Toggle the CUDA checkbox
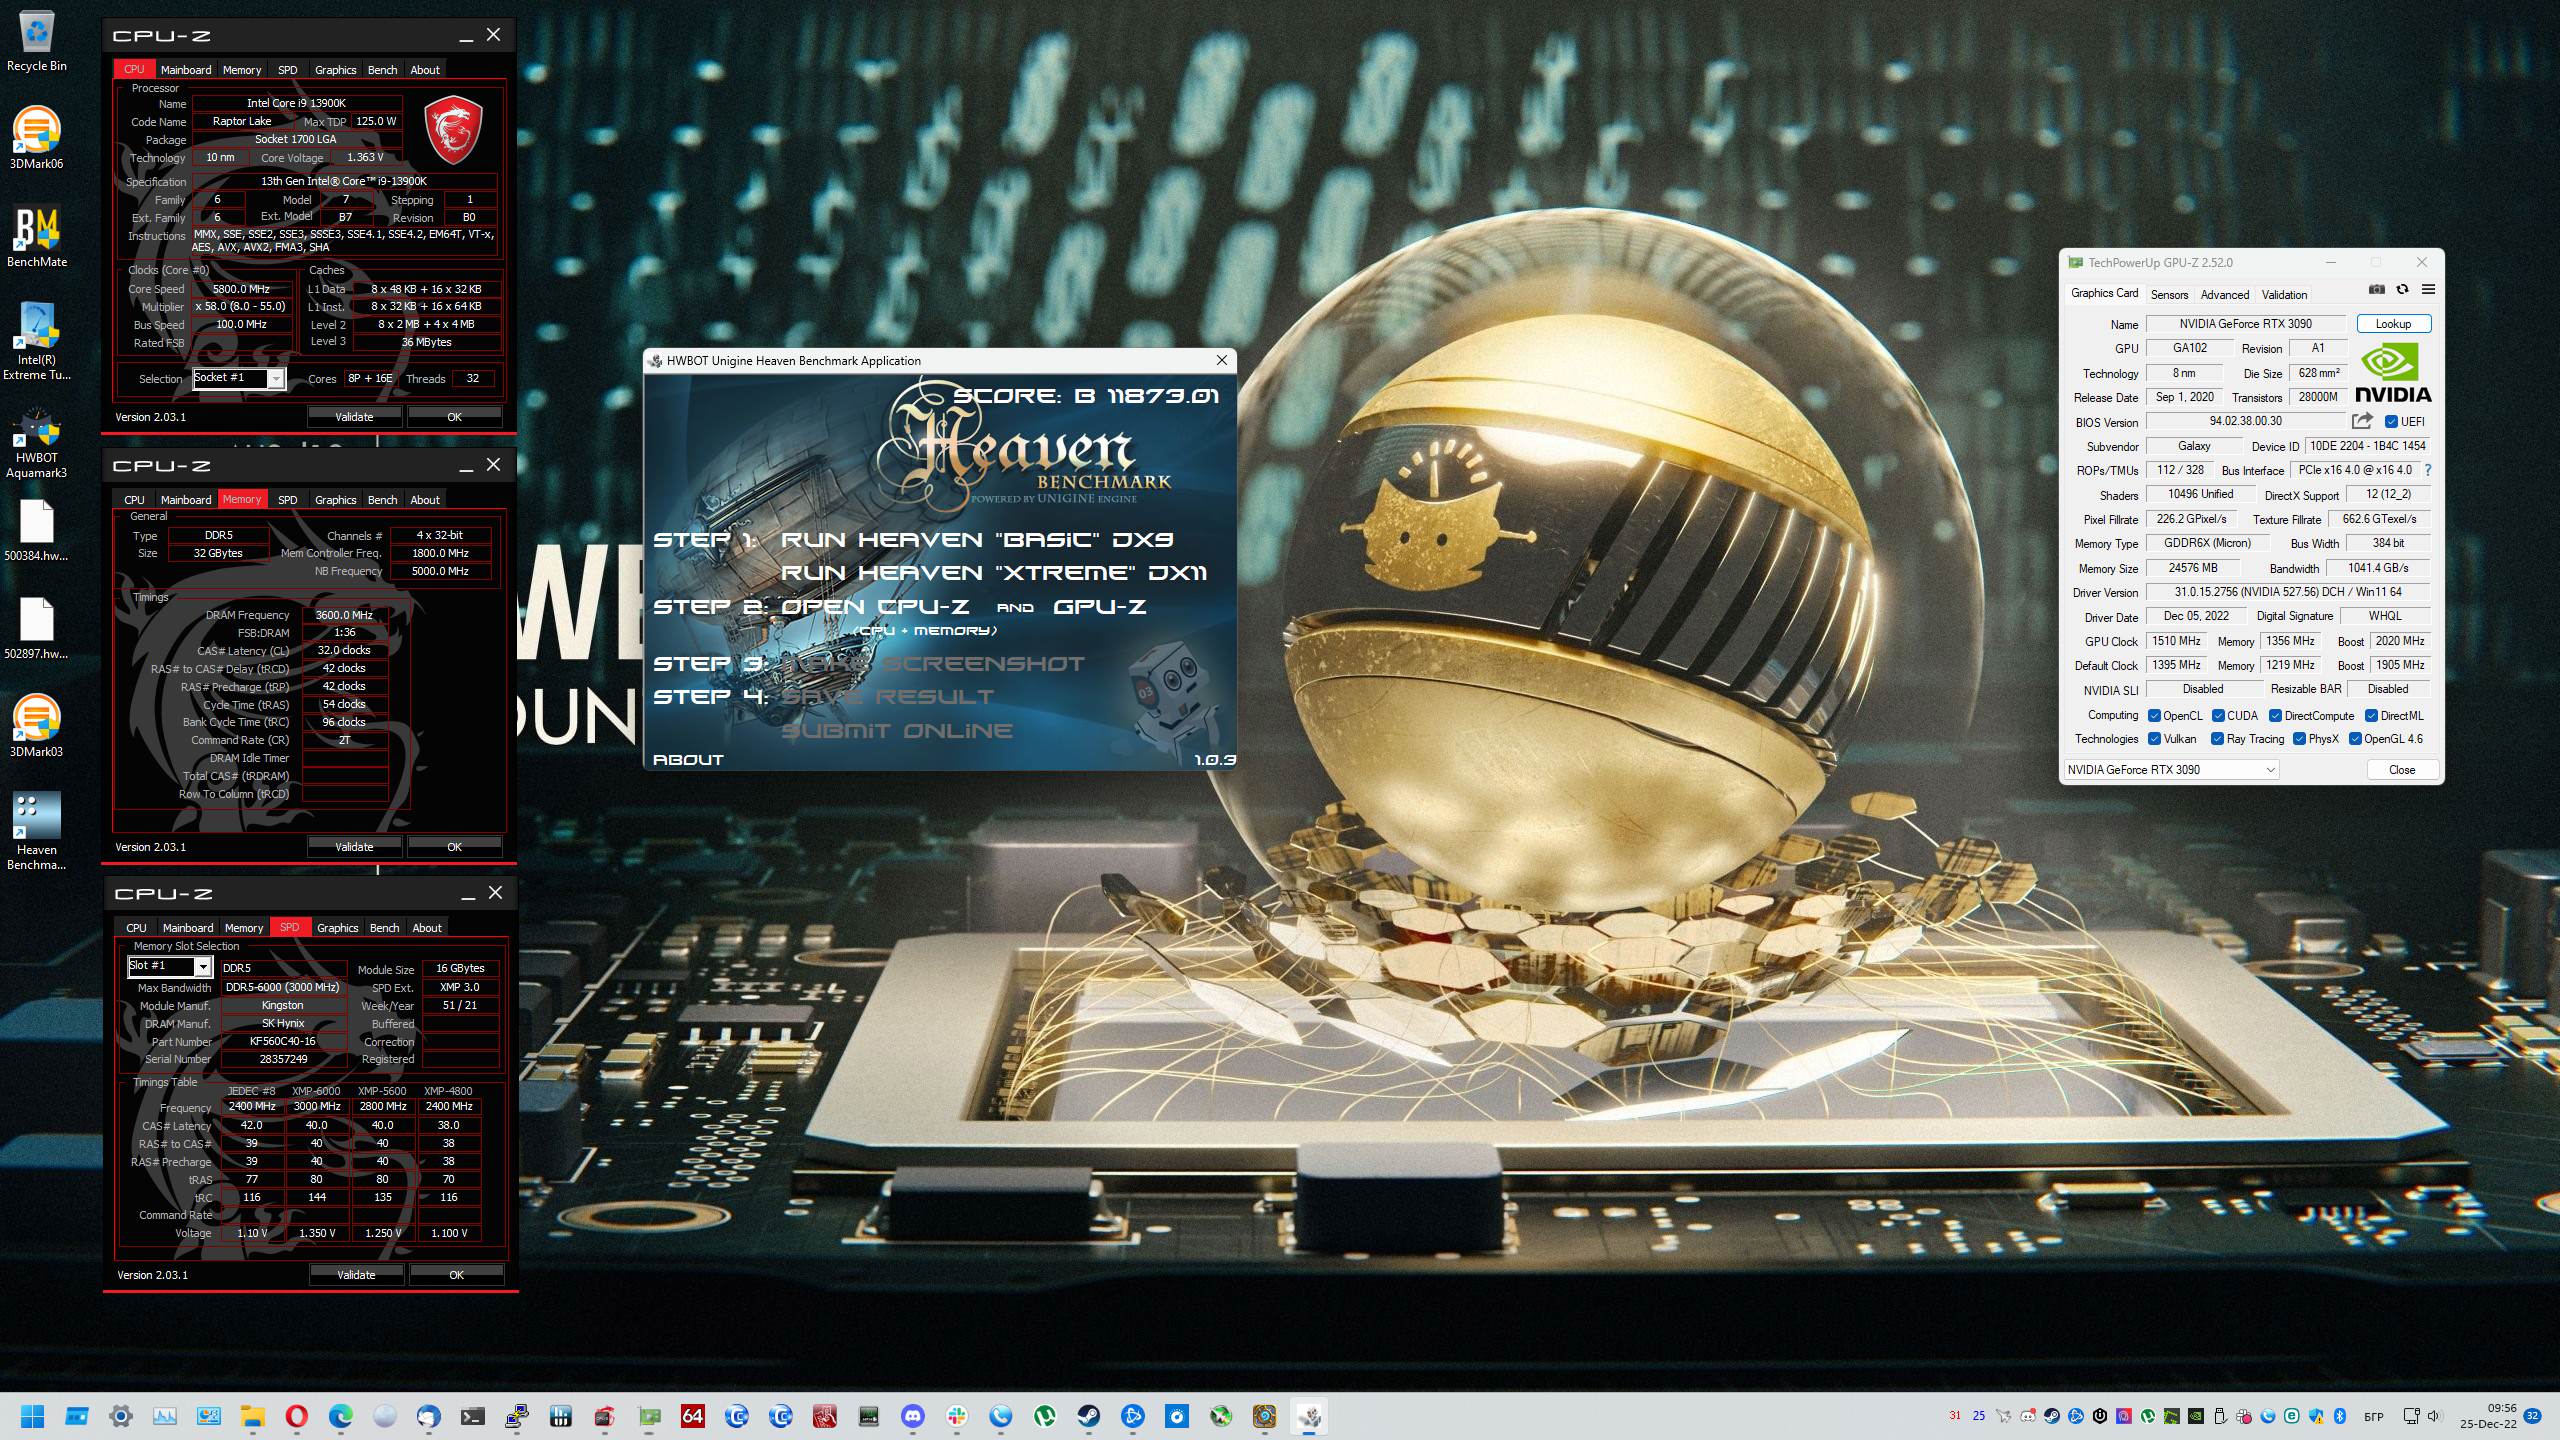Viewport: 2560px width, 1440px height. click(x=2218, y=716)
